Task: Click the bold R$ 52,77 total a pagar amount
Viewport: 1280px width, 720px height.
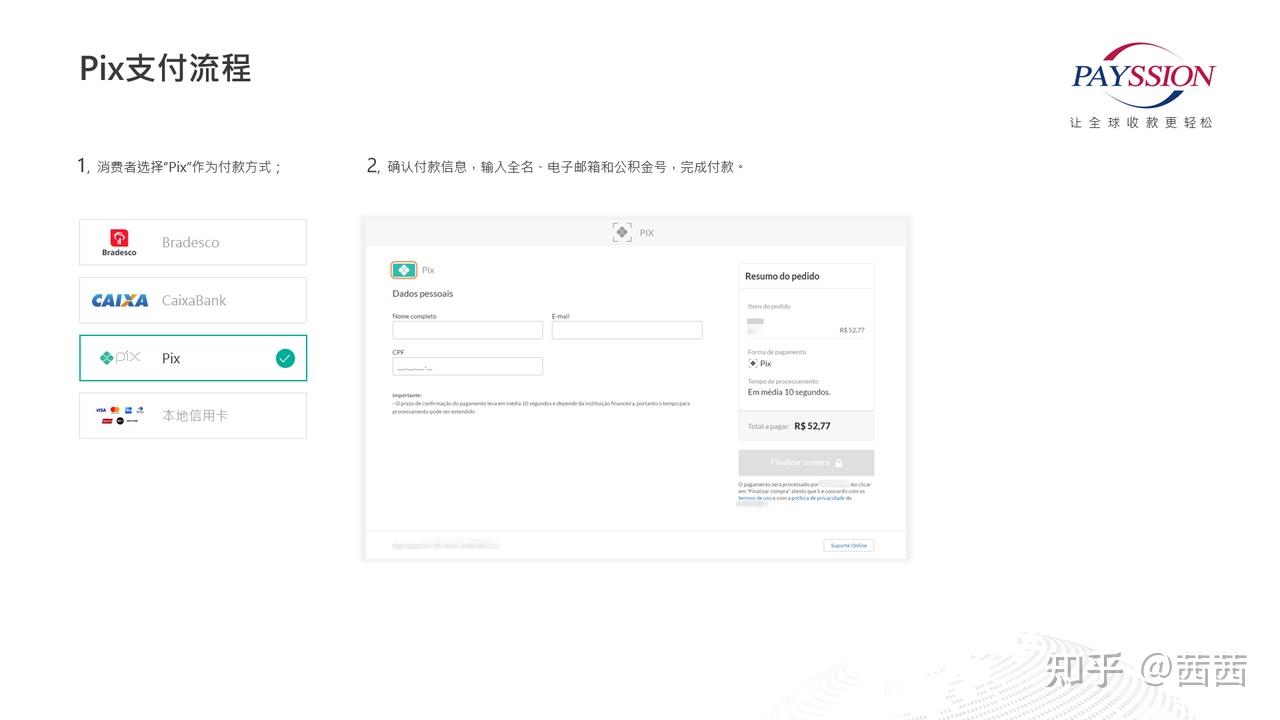Action: (812, 426)
